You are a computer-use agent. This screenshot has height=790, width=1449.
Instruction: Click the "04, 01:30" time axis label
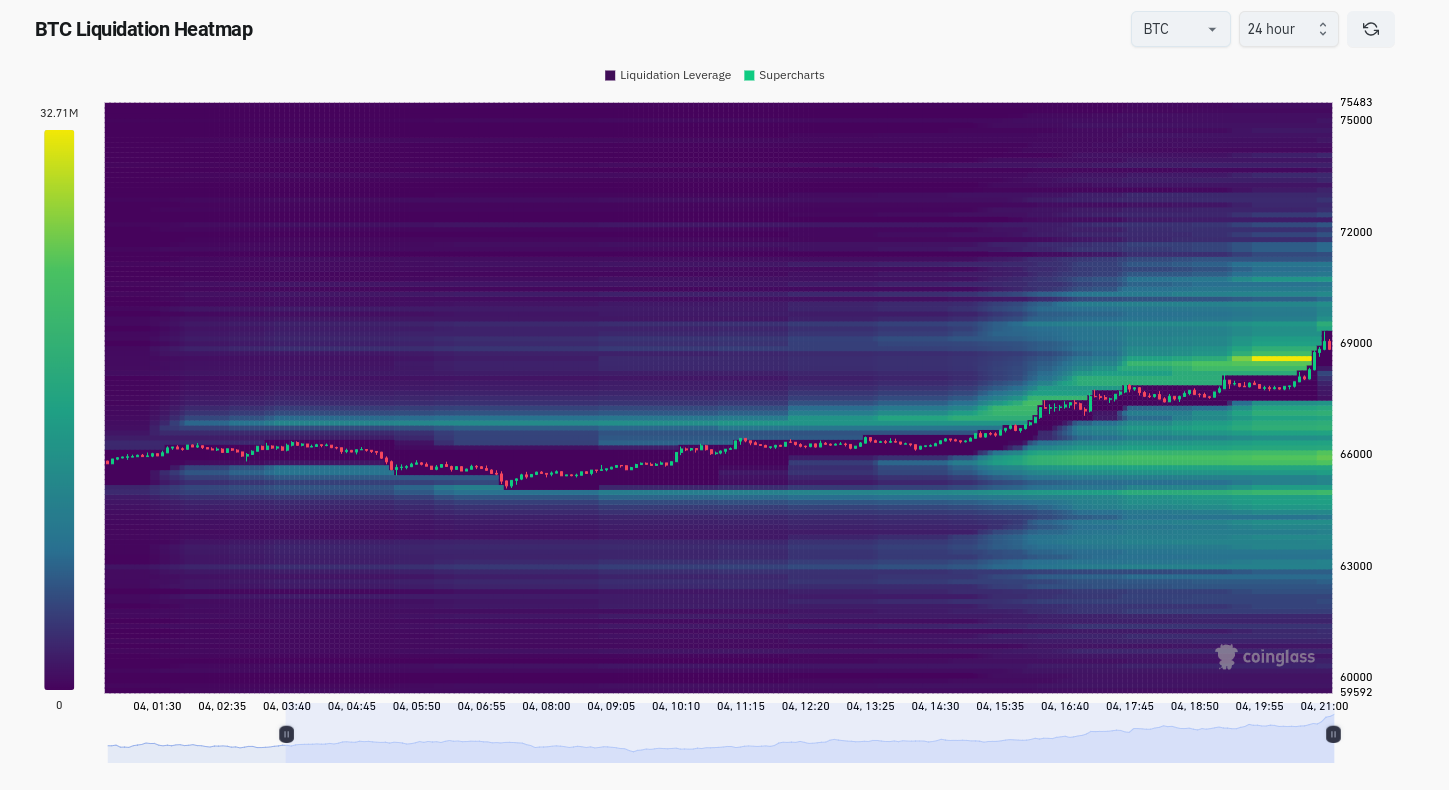157,706
